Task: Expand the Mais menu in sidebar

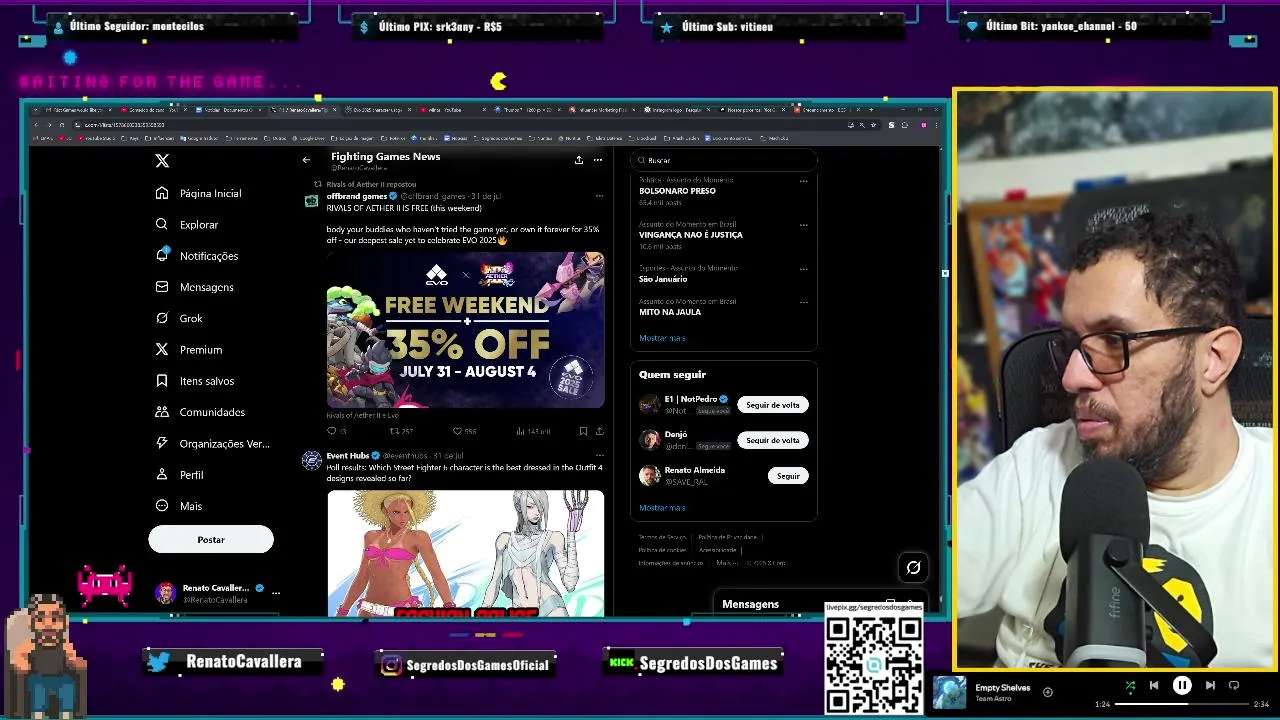Action: [179, 506]
